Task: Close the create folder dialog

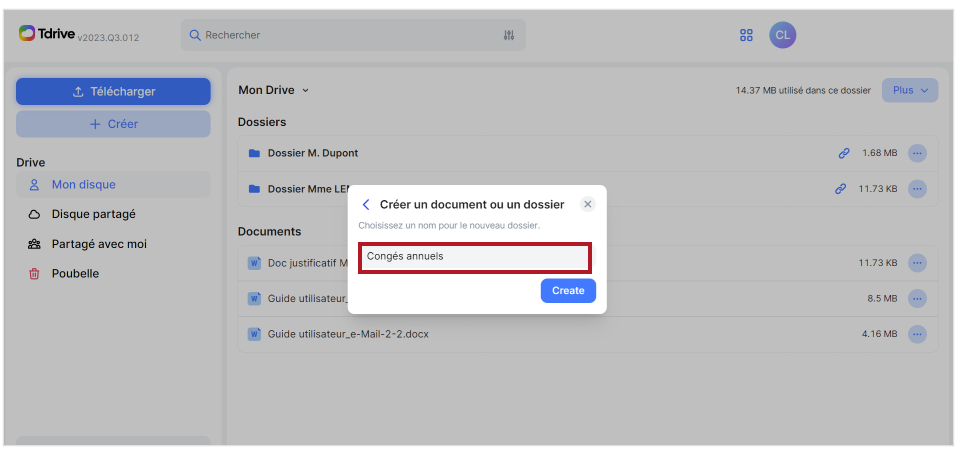Action: click(588, 204)
